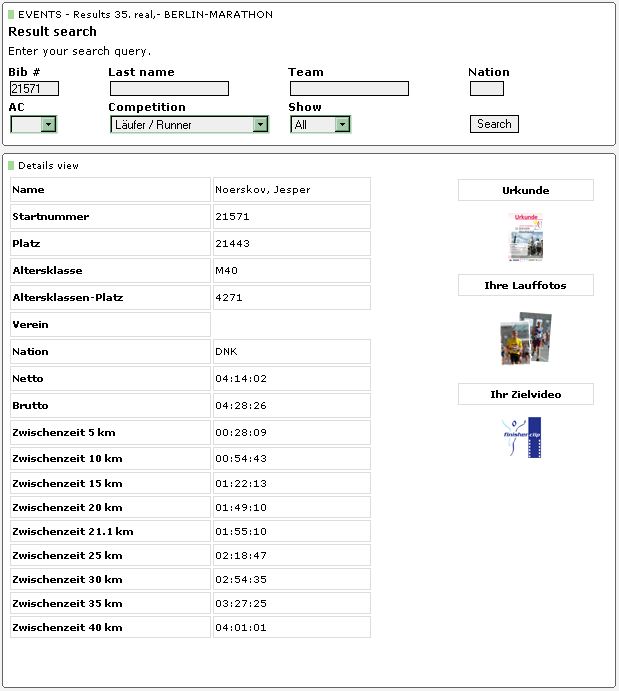Select the Platz value 21443
Screen dimensions: 619x691
(x=232, y=243)
